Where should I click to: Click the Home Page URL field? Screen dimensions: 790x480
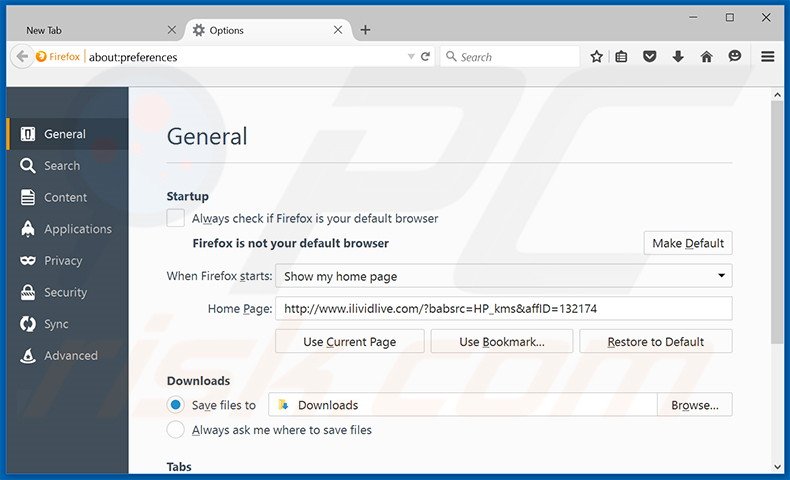point(503,309)
